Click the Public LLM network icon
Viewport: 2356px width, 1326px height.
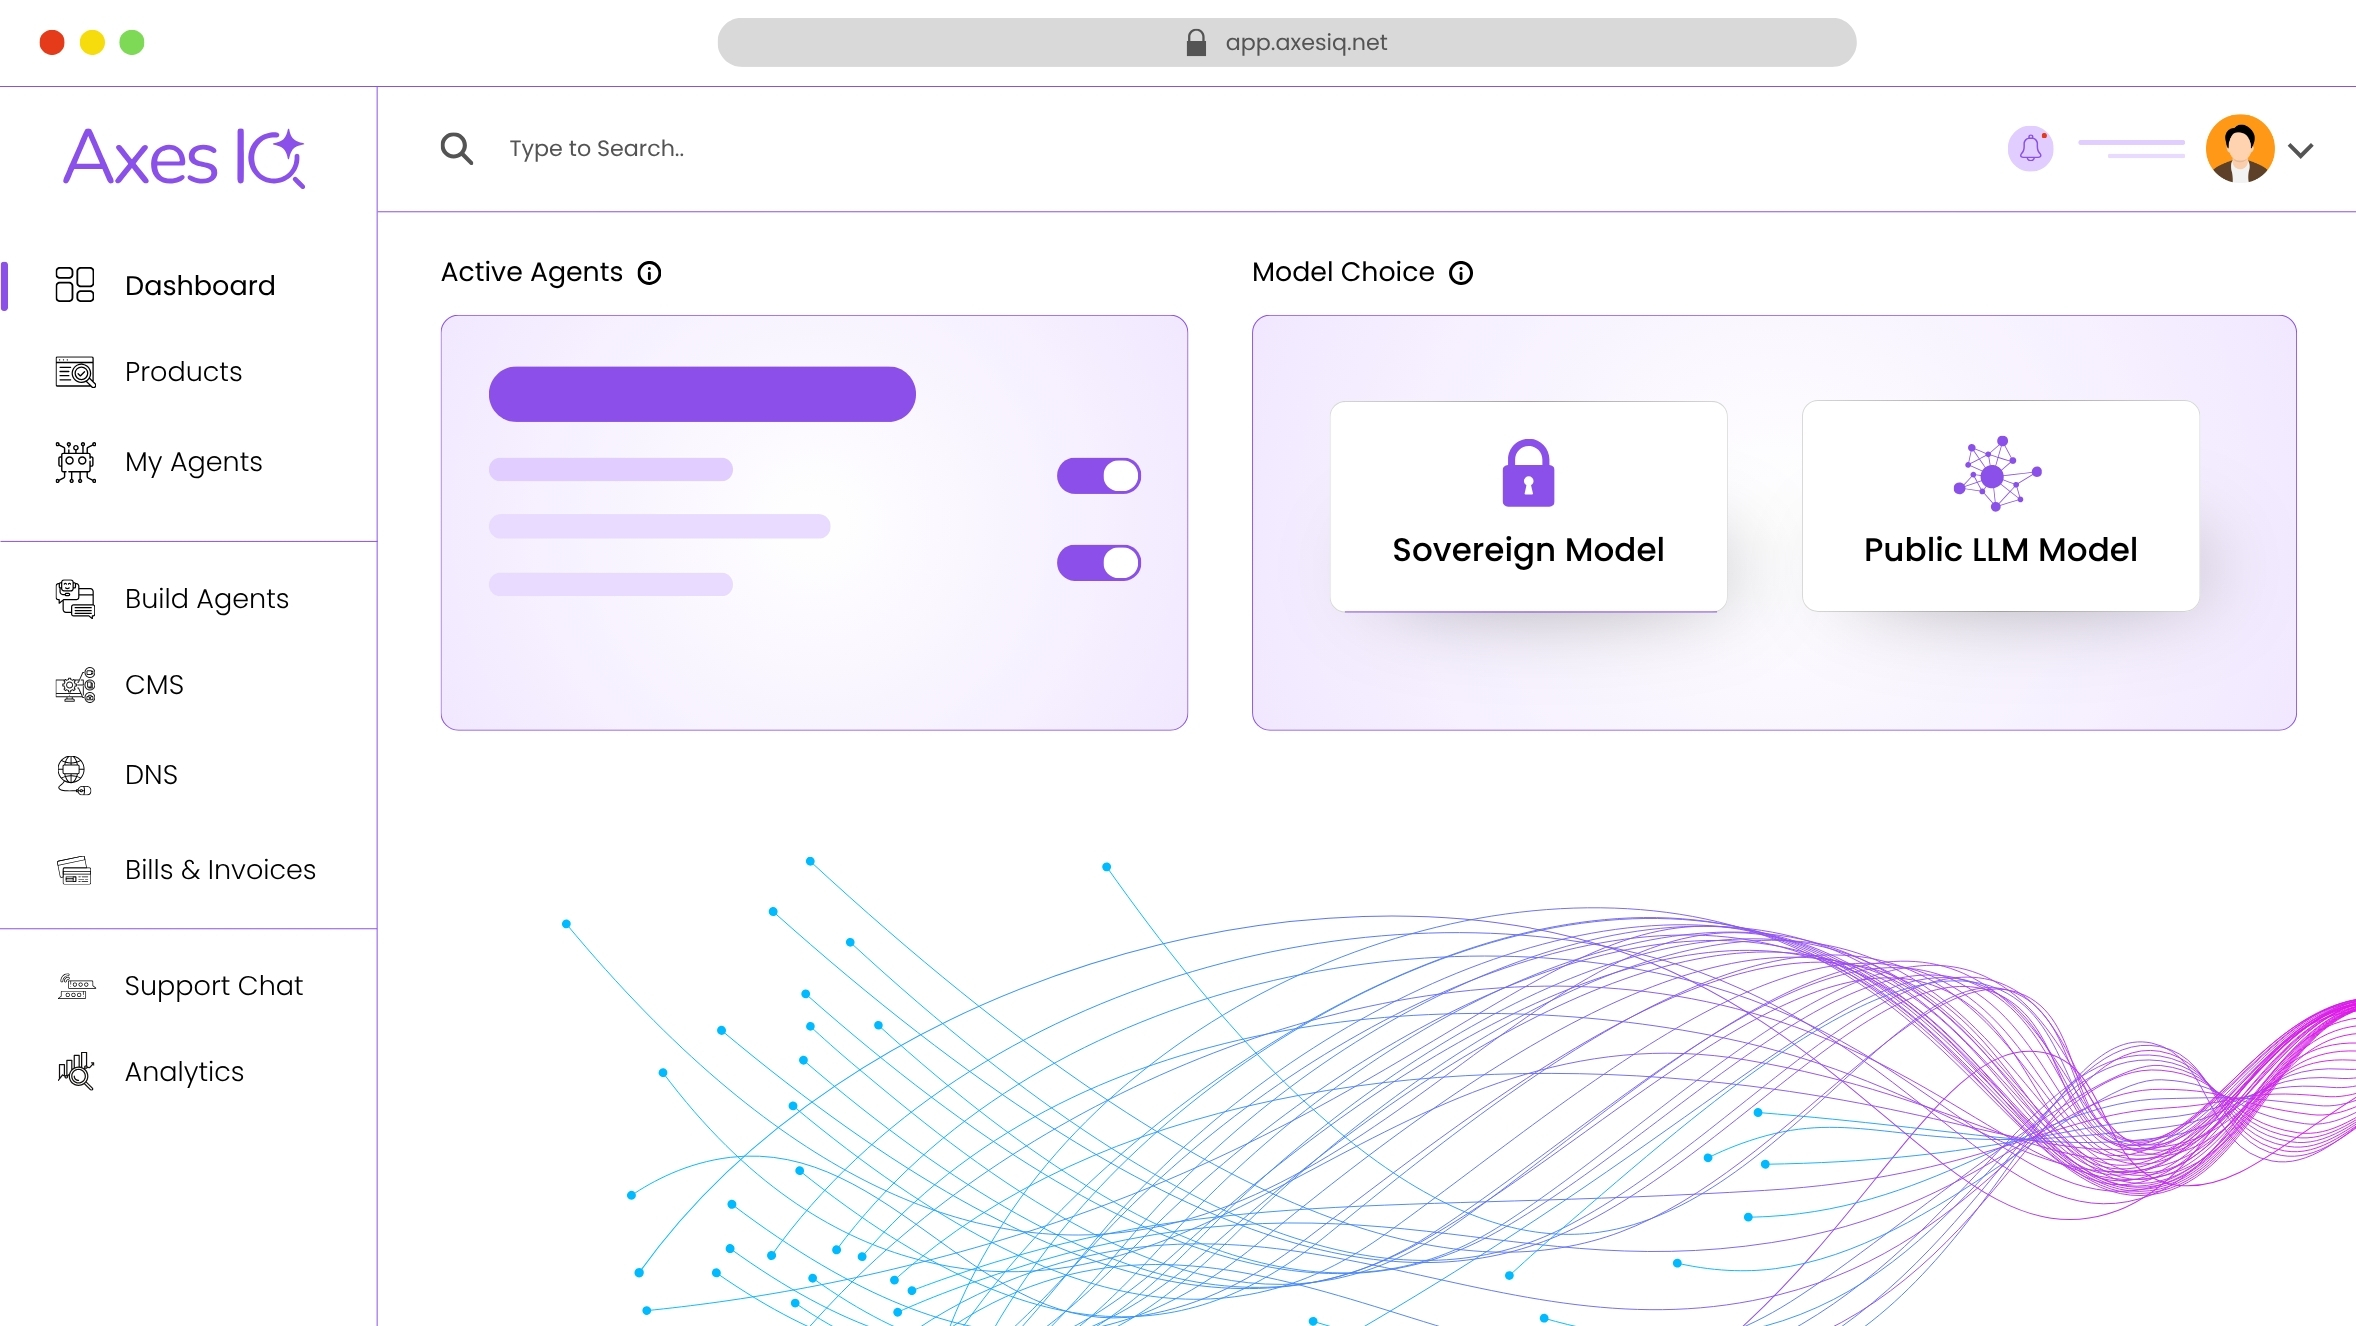[x=1997, y=473]
